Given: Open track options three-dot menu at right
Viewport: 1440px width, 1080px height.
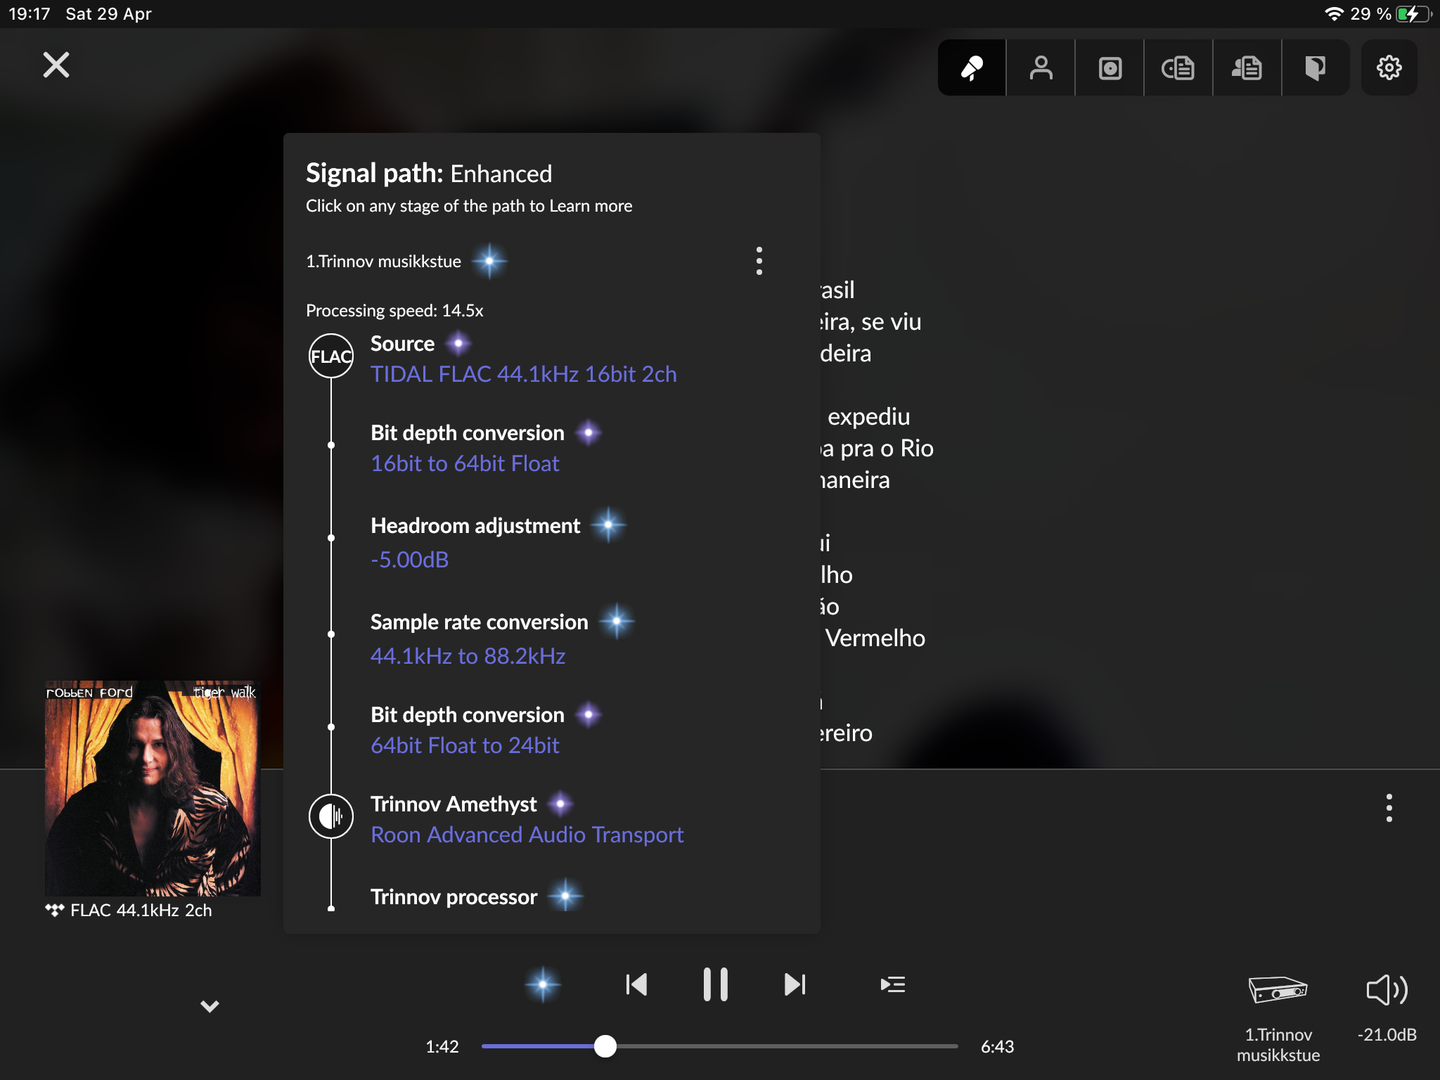Looking at the screenshot, I should pos(1389,808).
